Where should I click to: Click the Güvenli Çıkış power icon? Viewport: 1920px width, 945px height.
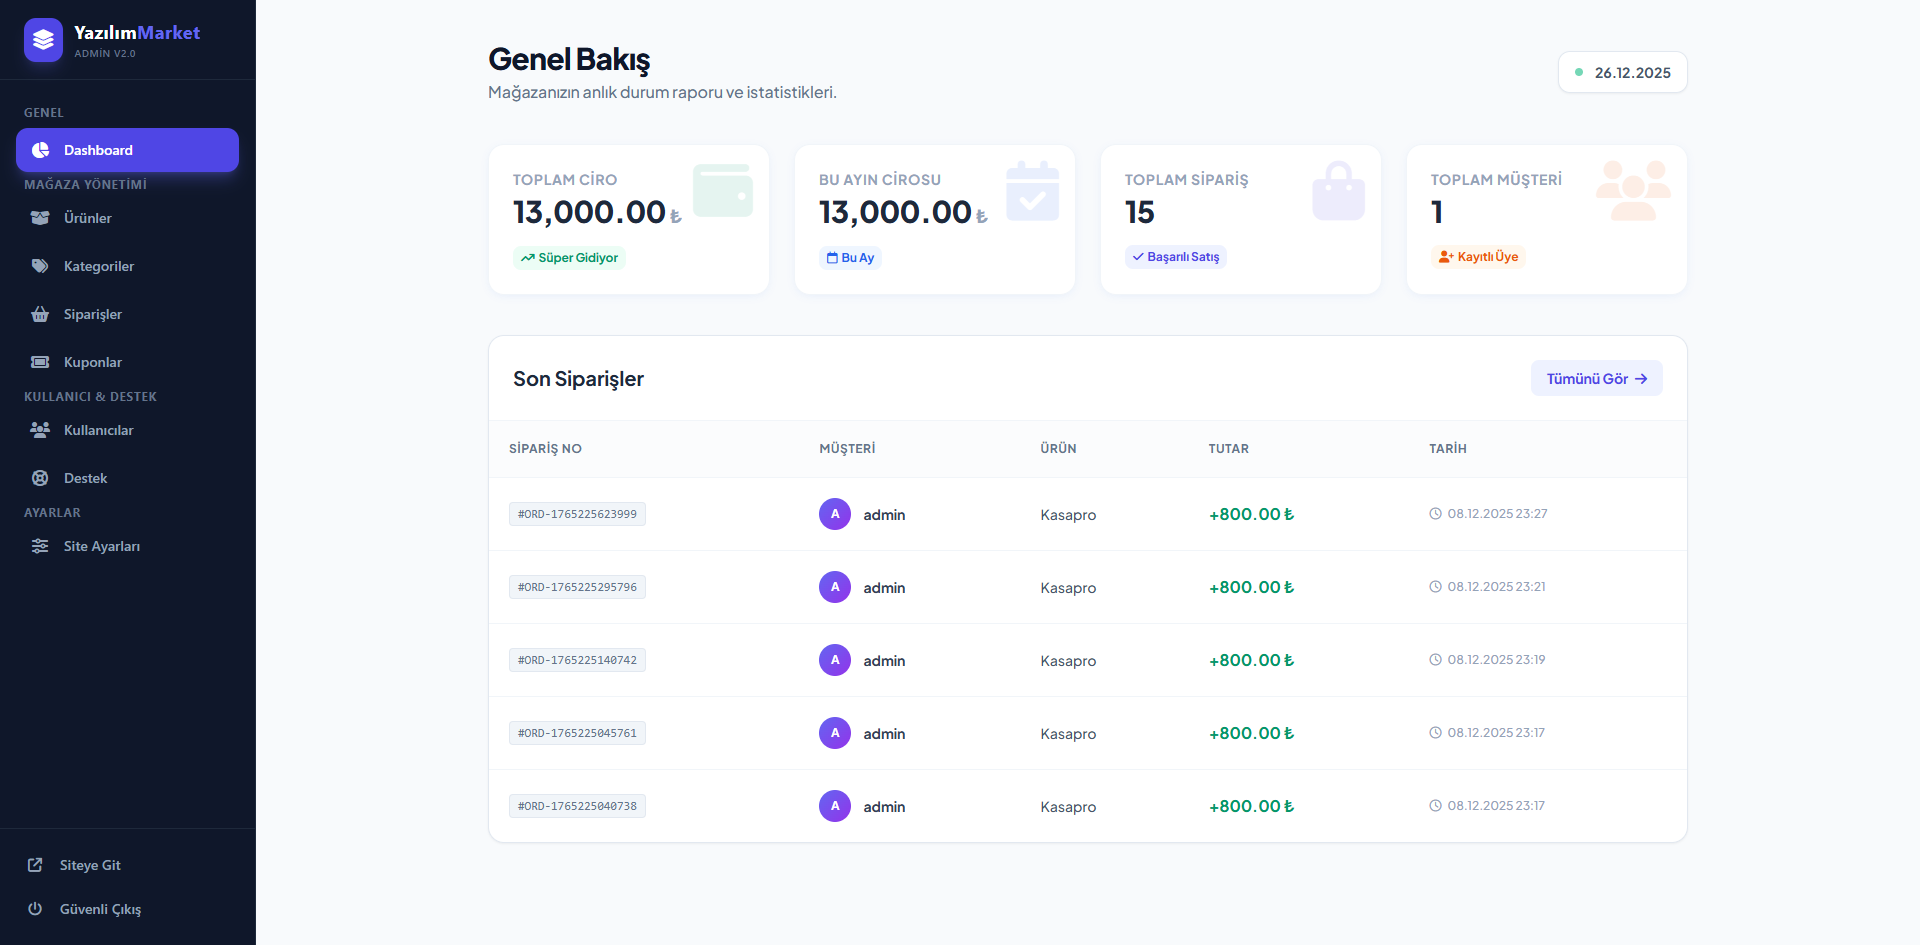tap(35, 909)
